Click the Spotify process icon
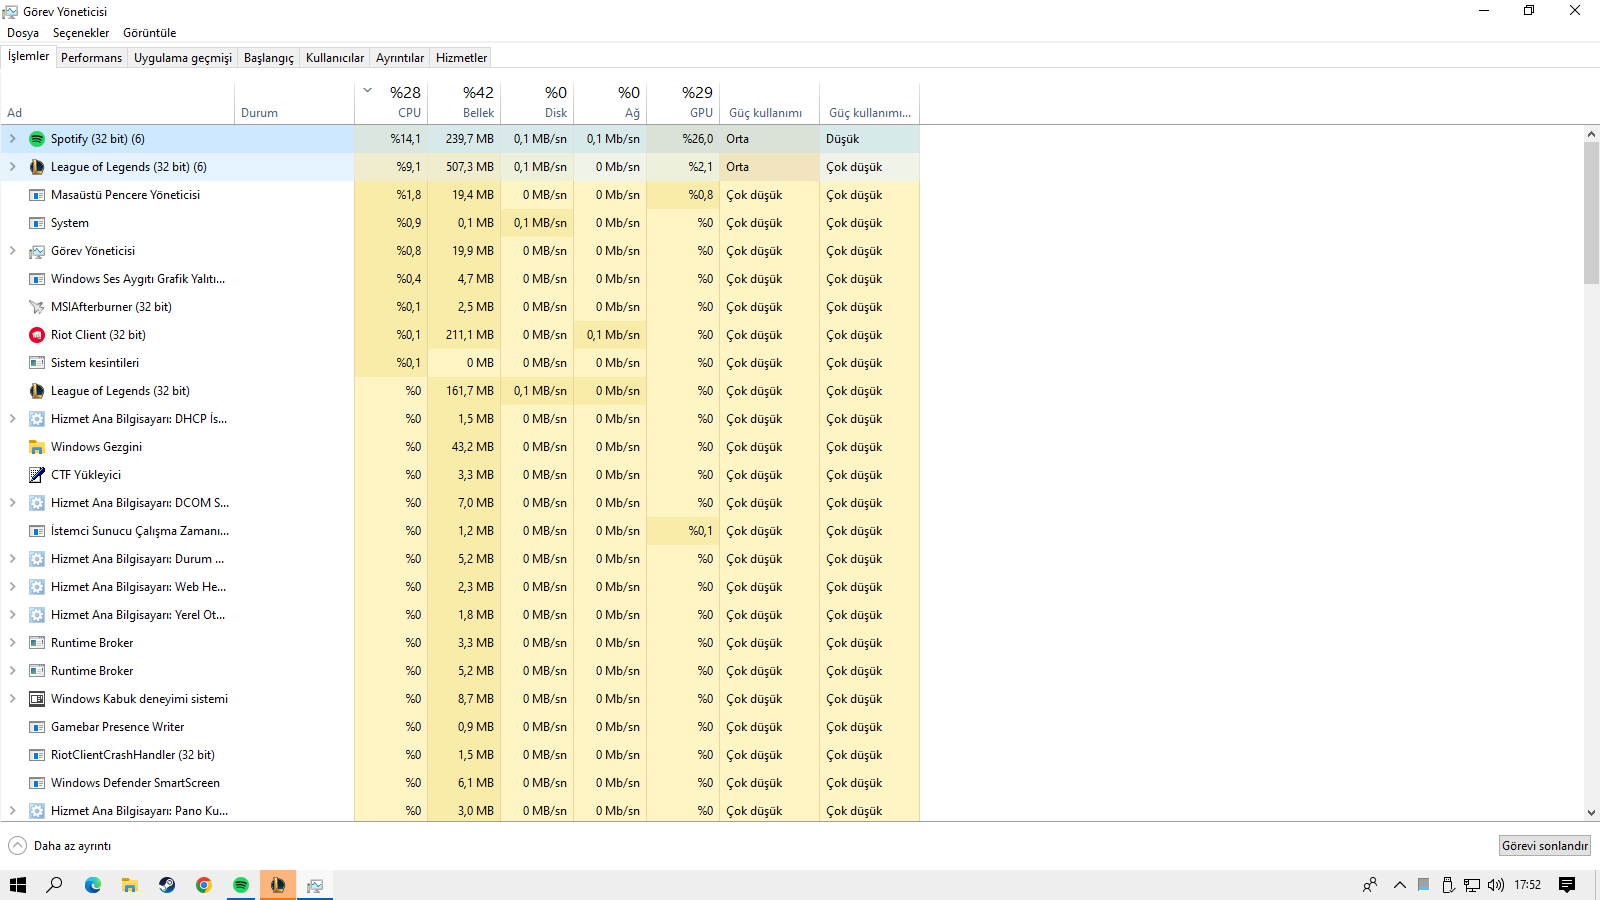The image size is (1600, 900). 37,139
